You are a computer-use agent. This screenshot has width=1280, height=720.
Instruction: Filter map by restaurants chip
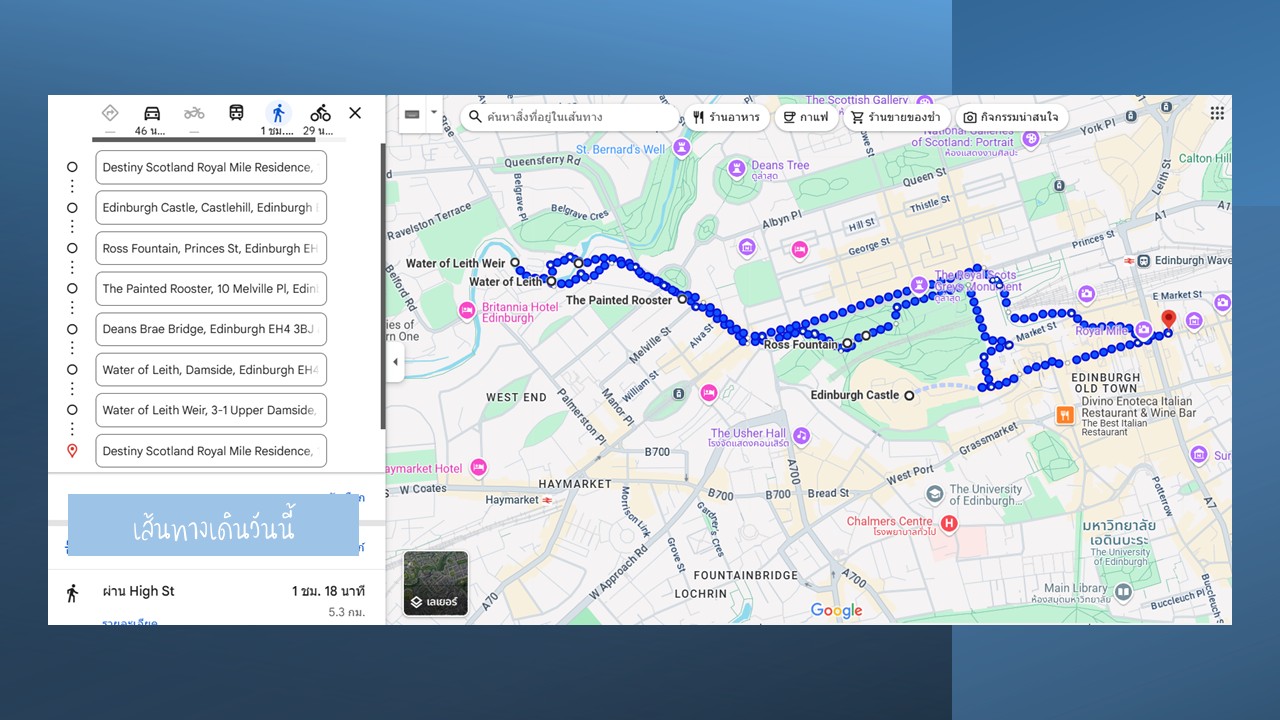[x=726, y=117]
